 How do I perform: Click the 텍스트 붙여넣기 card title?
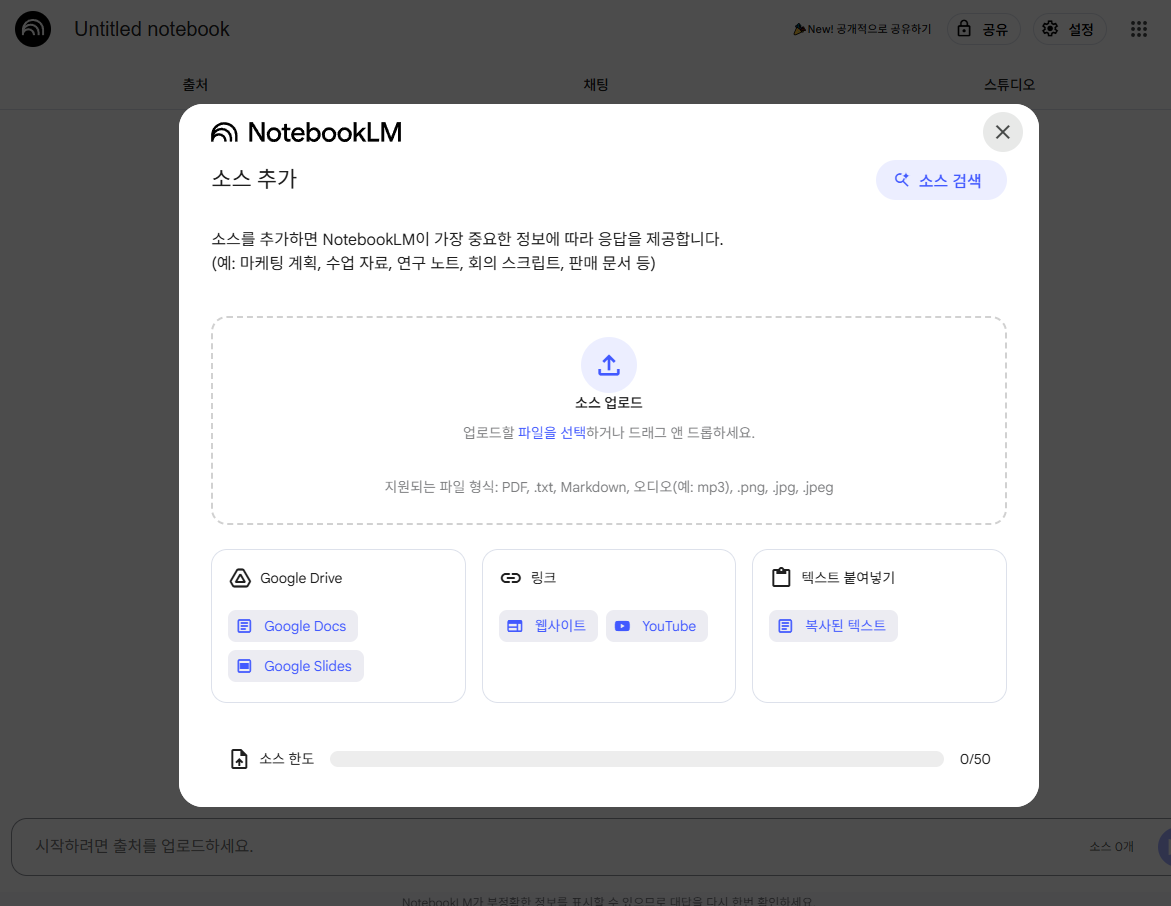tap(848, 577)
